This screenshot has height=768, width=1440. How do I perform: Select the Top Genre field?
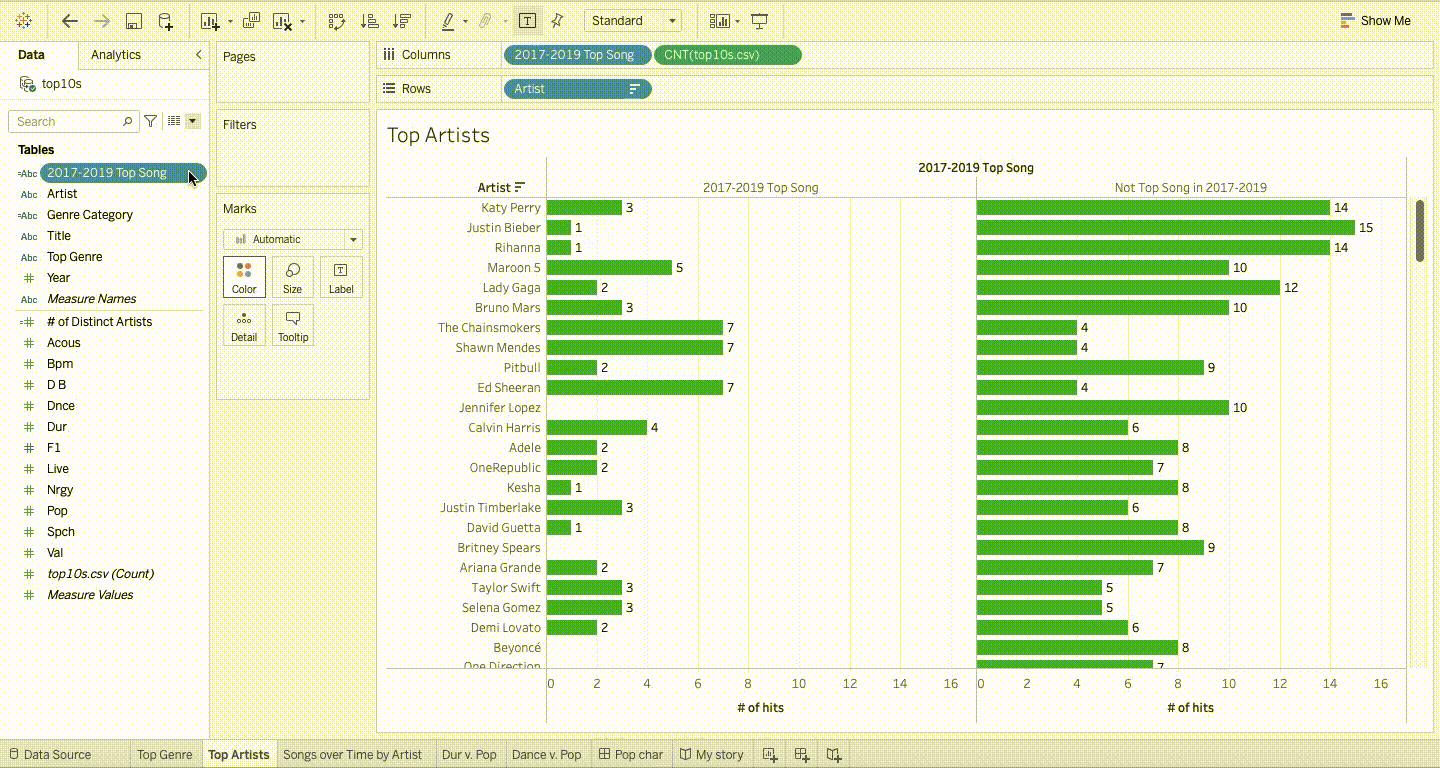coord(75,257)
